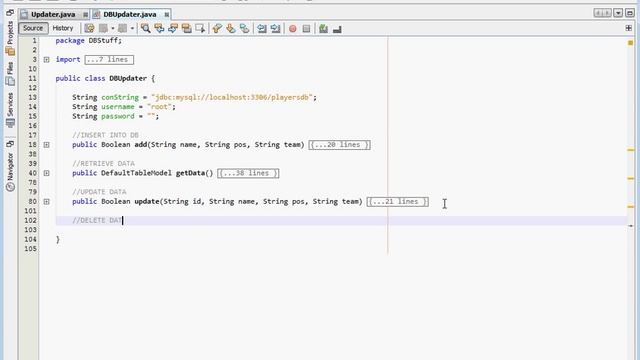Navigate back in editor history
Screen dimensions: 640x360
103,28
